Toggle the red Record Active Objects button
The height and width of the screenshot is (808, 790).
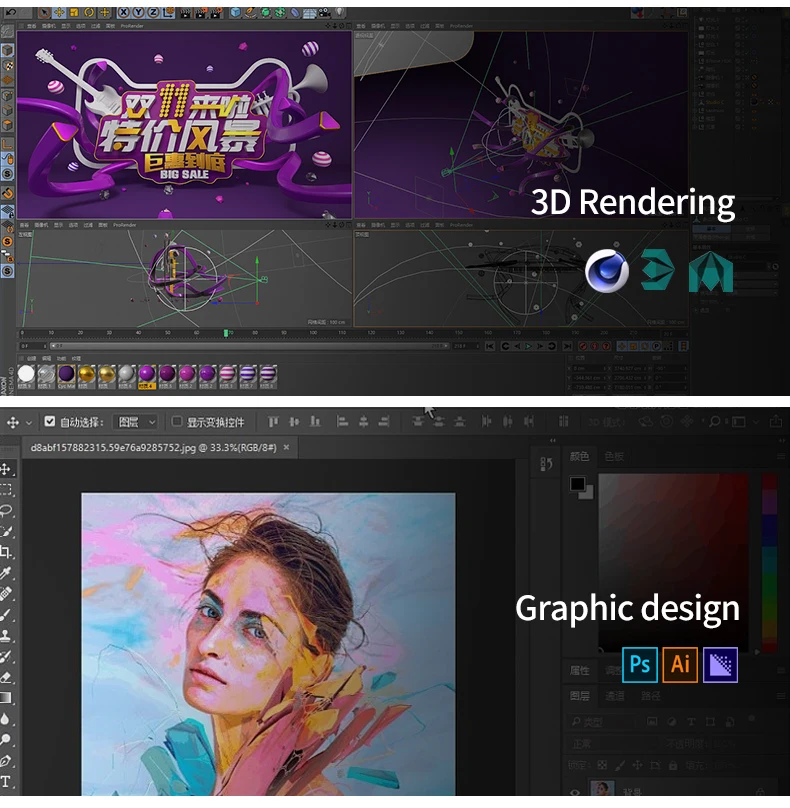coord(583,346)
